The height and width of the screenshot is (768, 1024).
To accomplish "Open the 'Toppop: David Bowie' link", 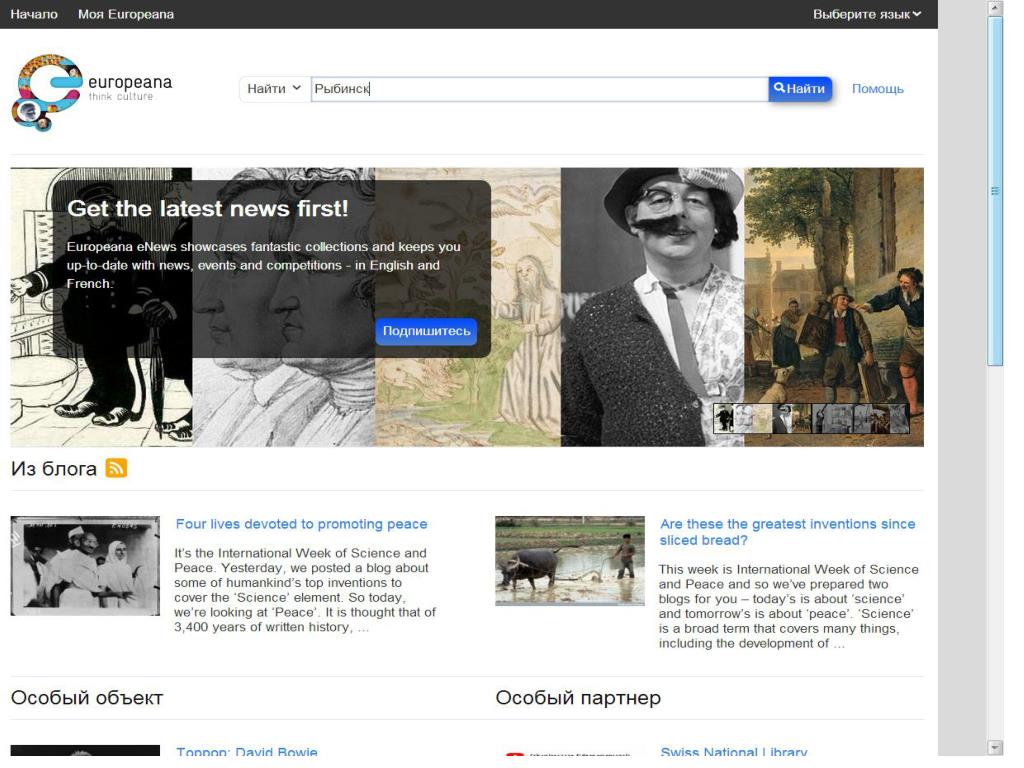I will click(x=247, y=752).
